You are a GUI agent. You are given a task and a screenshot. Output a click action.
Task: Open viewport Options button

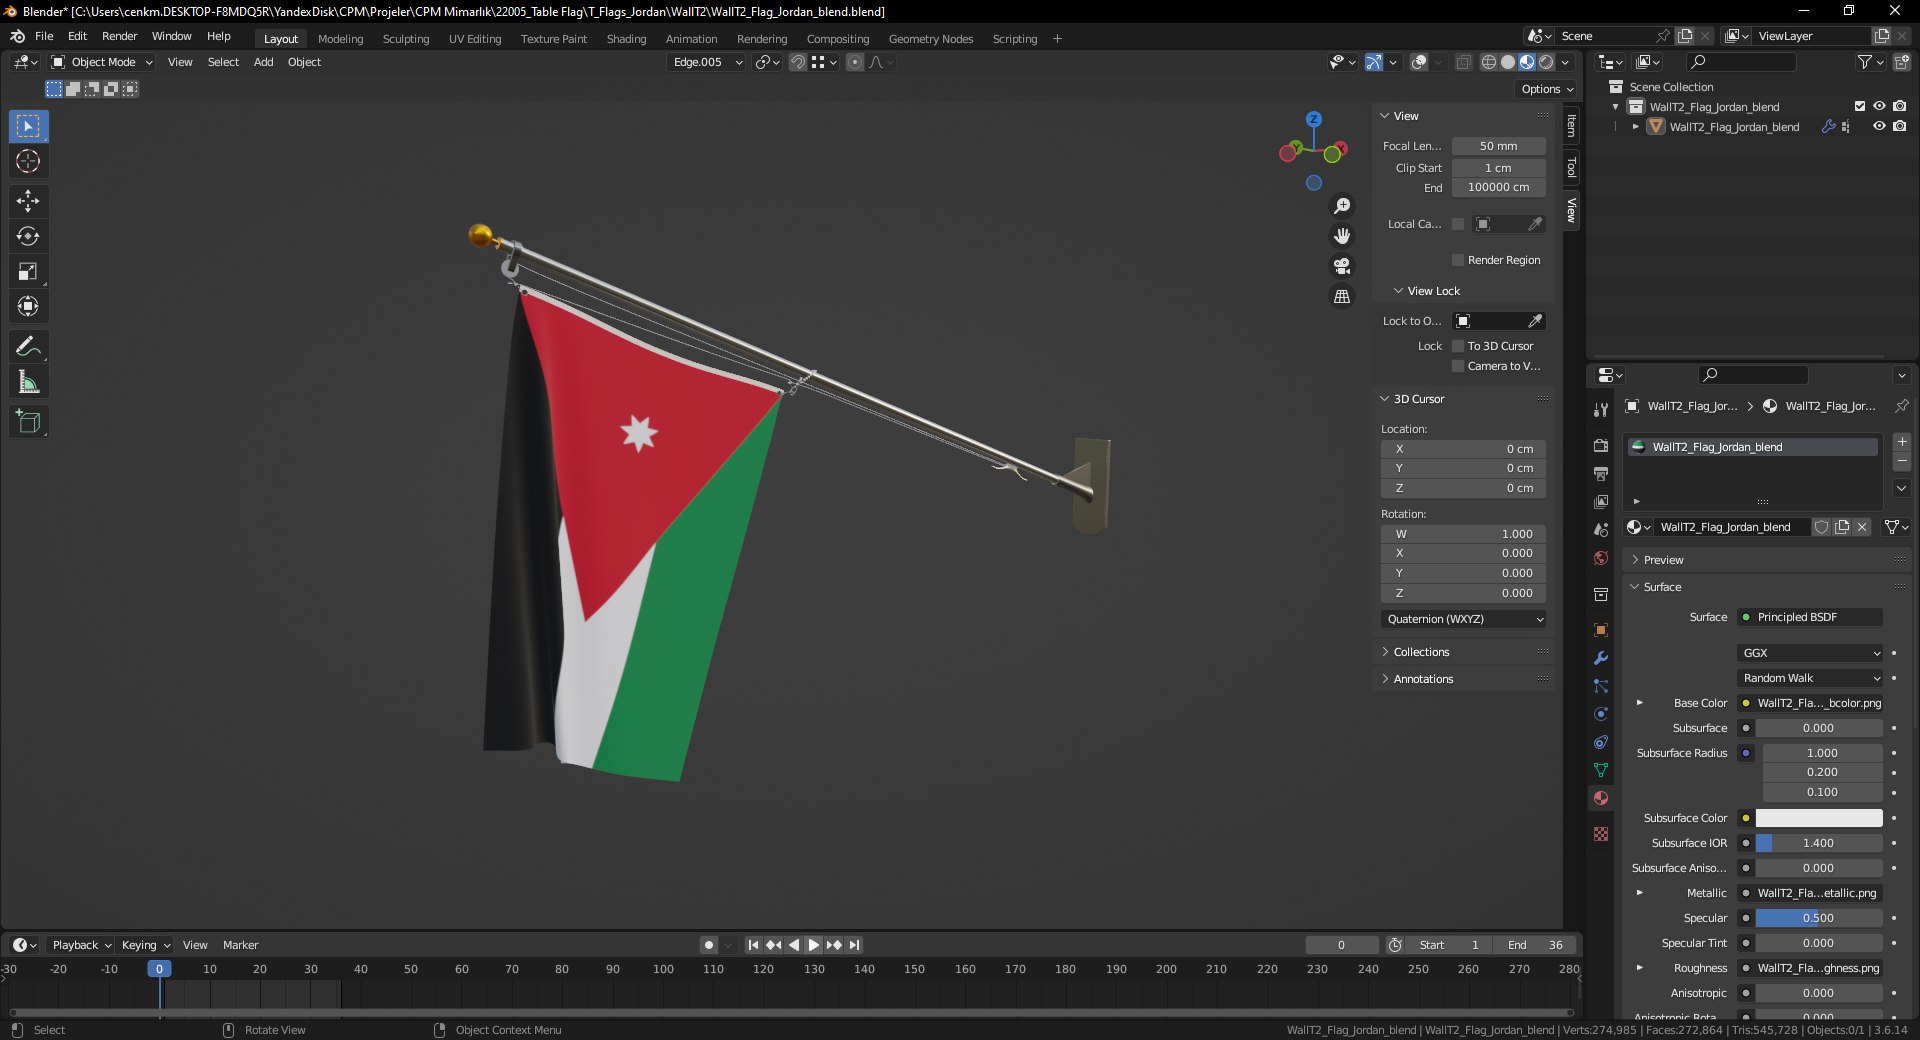click(1547, 89)
